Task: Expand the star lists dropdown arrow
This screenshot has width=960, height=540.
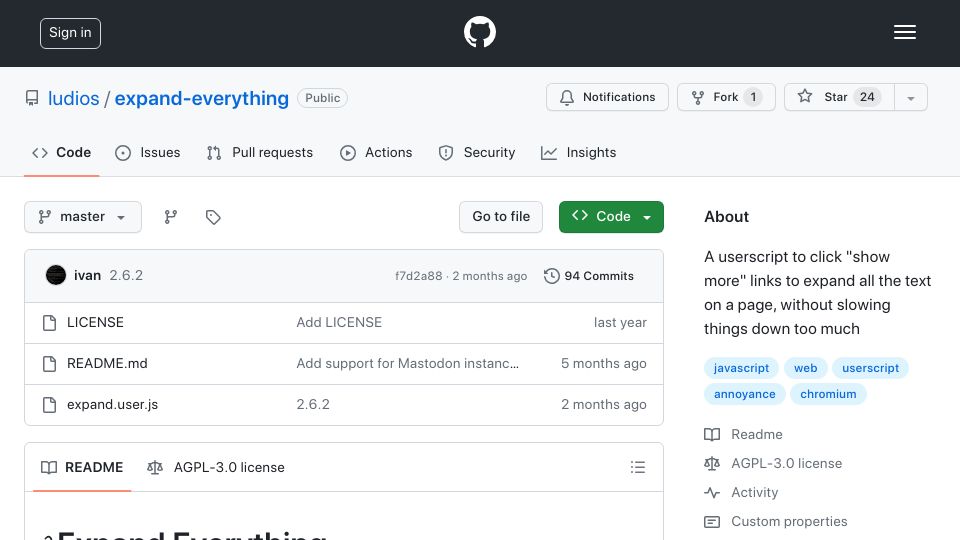Action: pyautogui.click(x=910, y=97)
